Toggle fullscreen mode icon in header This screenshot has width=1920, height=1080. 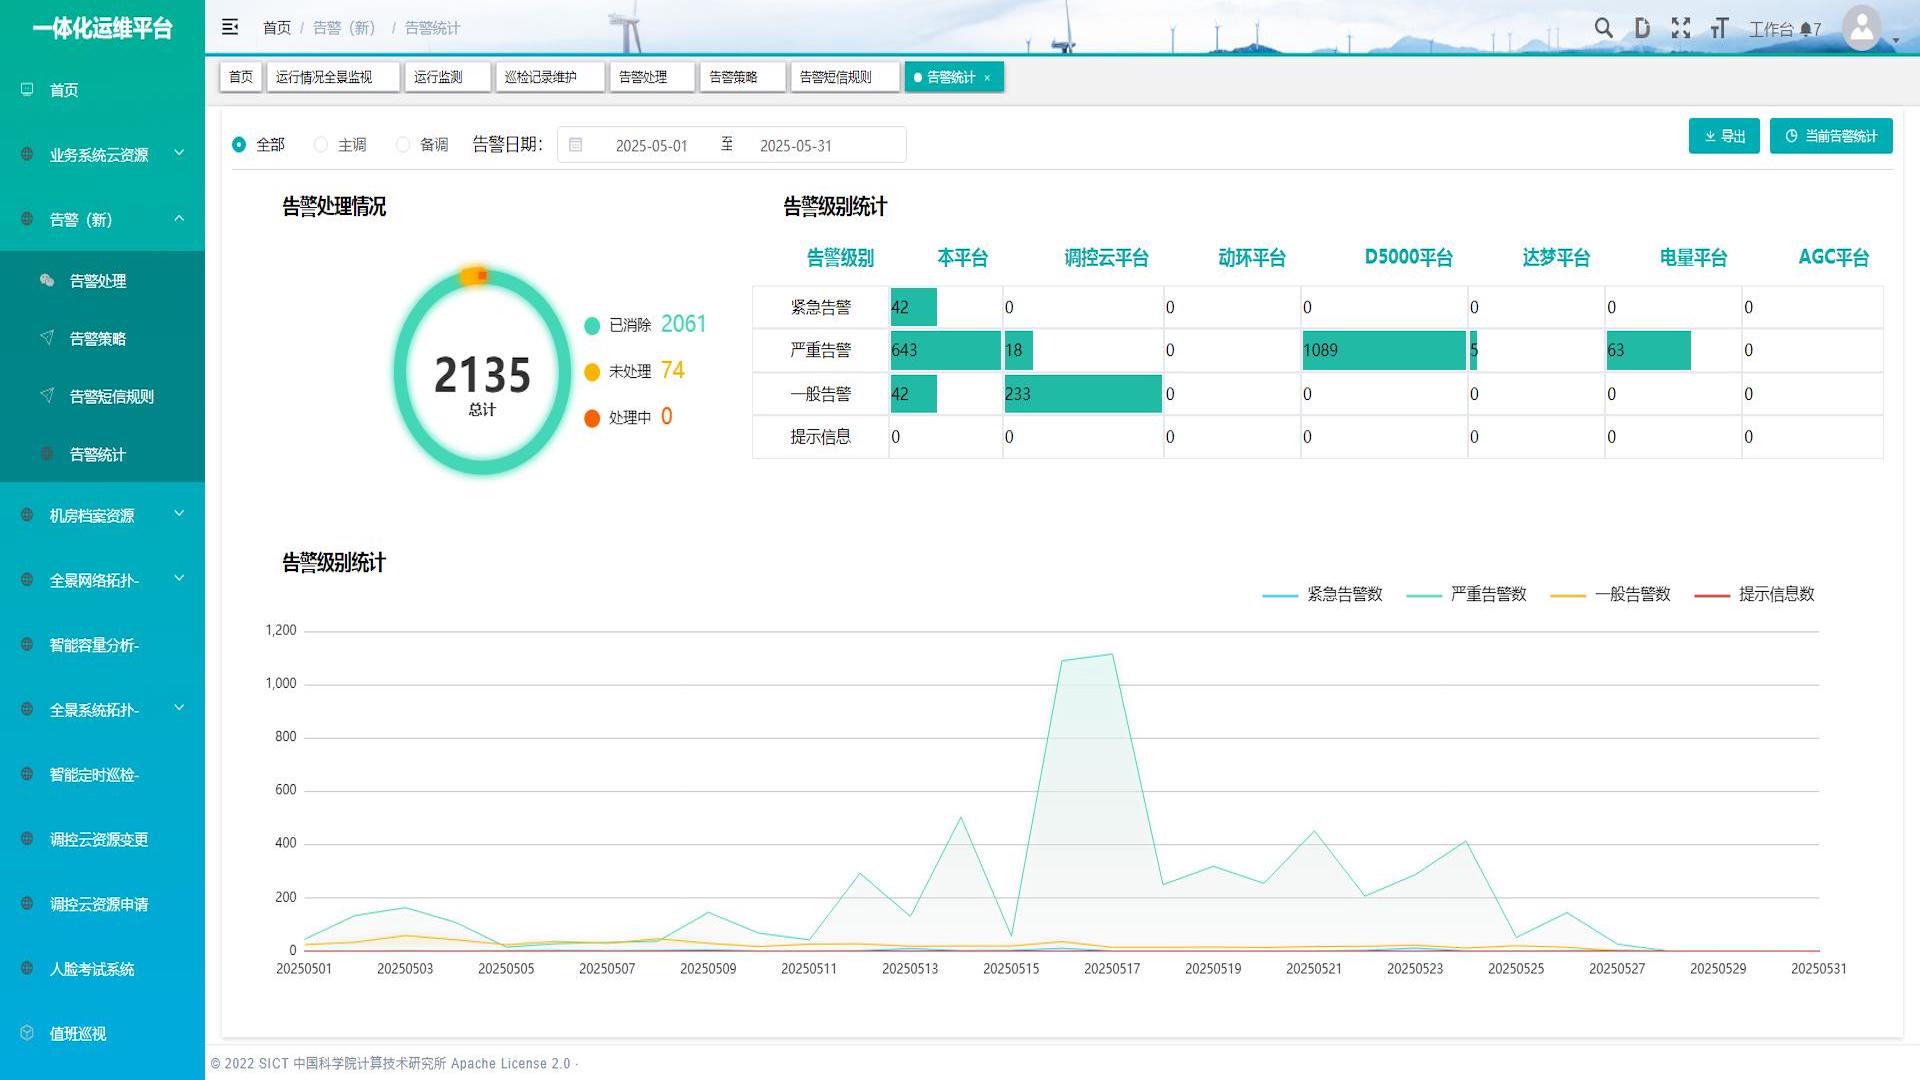1681,28
